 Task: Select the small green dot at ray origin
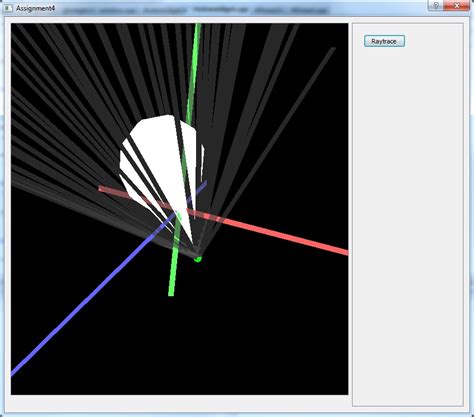point(198,259)
